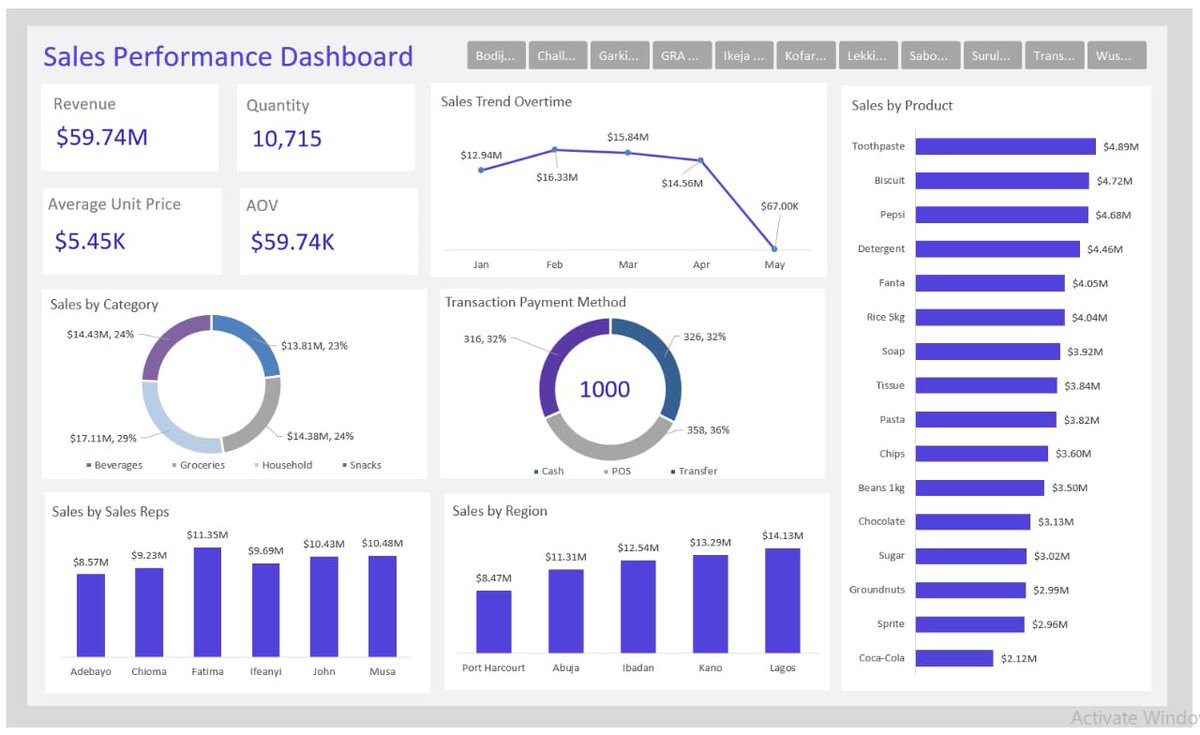1200x735 pixels.
Task: Select the Kofar... slicer button
Action: (806, 56)
